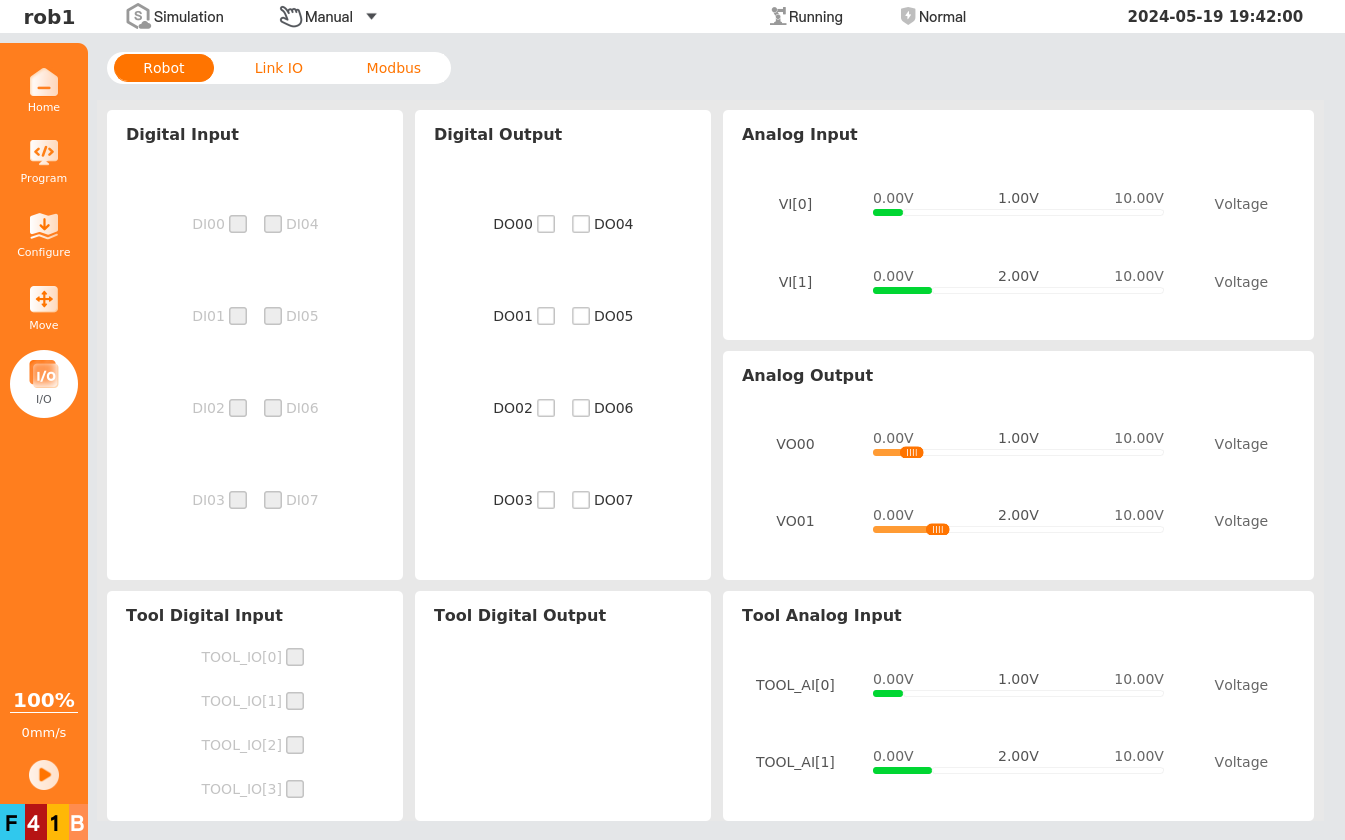Click the Normal shield status icon
This screenshot has height=840, width=1345.
pos(908,16)
